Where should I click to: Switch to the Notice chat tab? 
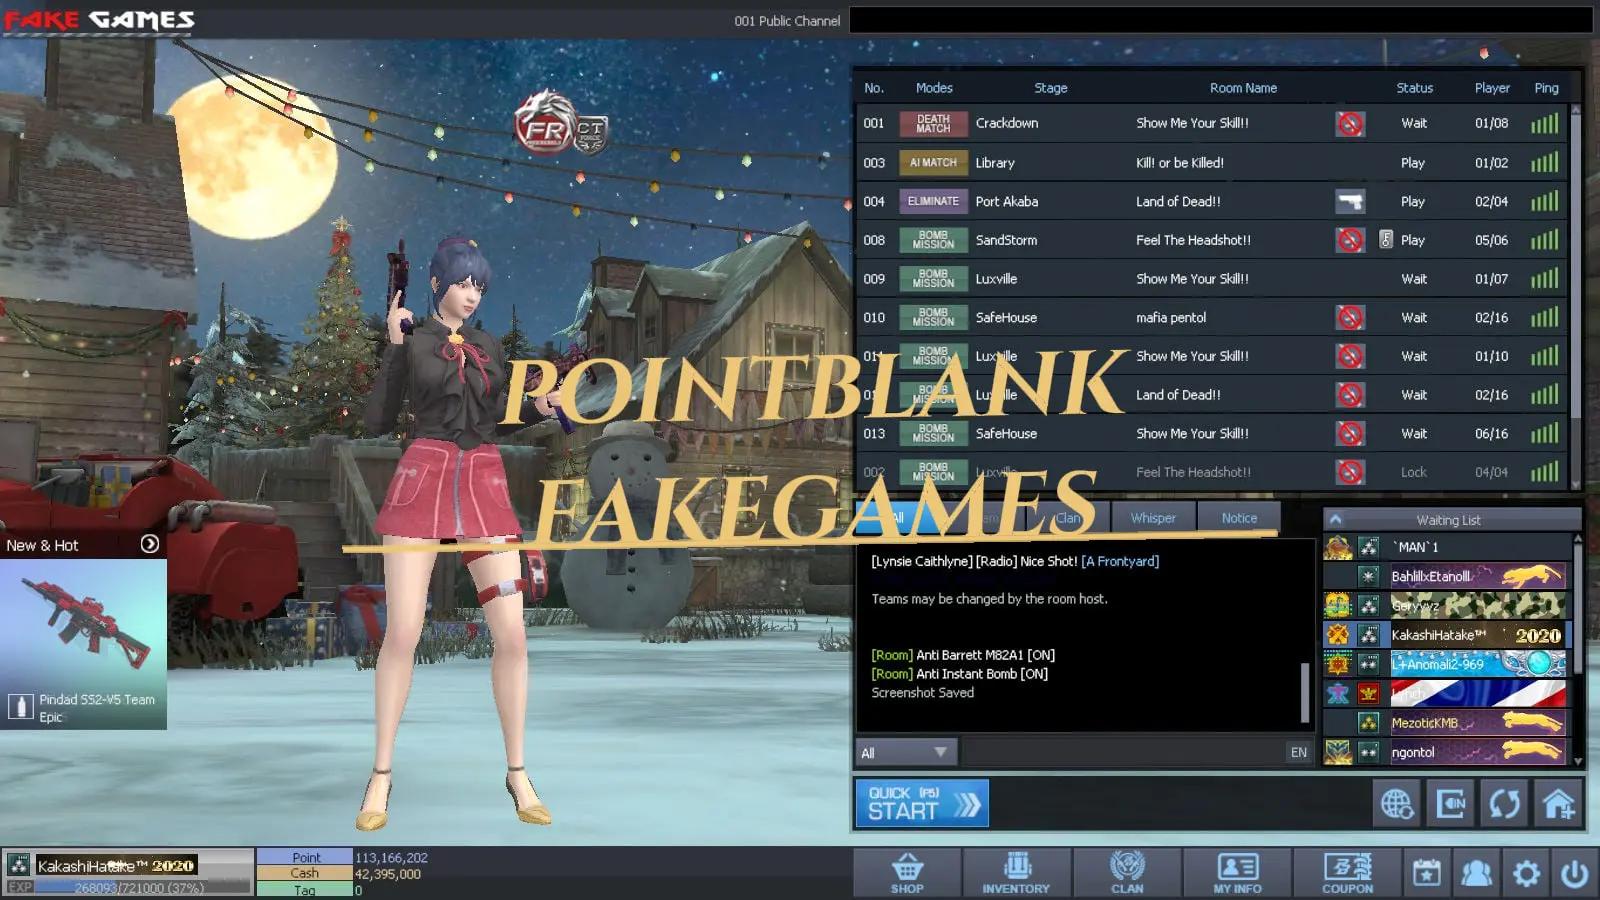pyautogui.click(x=1239, y=518)
